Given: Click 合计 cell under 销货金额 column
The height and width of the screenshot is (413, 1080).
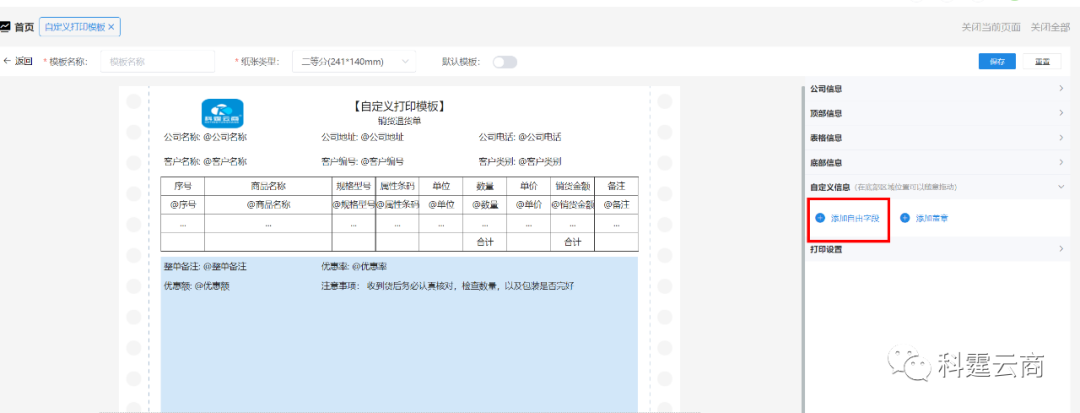Looking at the screenshot, I should [x=572, y=242].
